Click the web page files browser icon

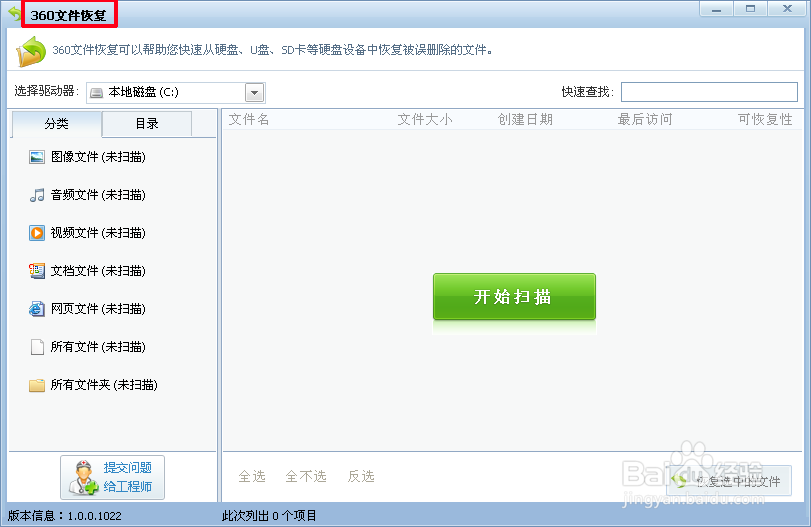coord(37,309)
